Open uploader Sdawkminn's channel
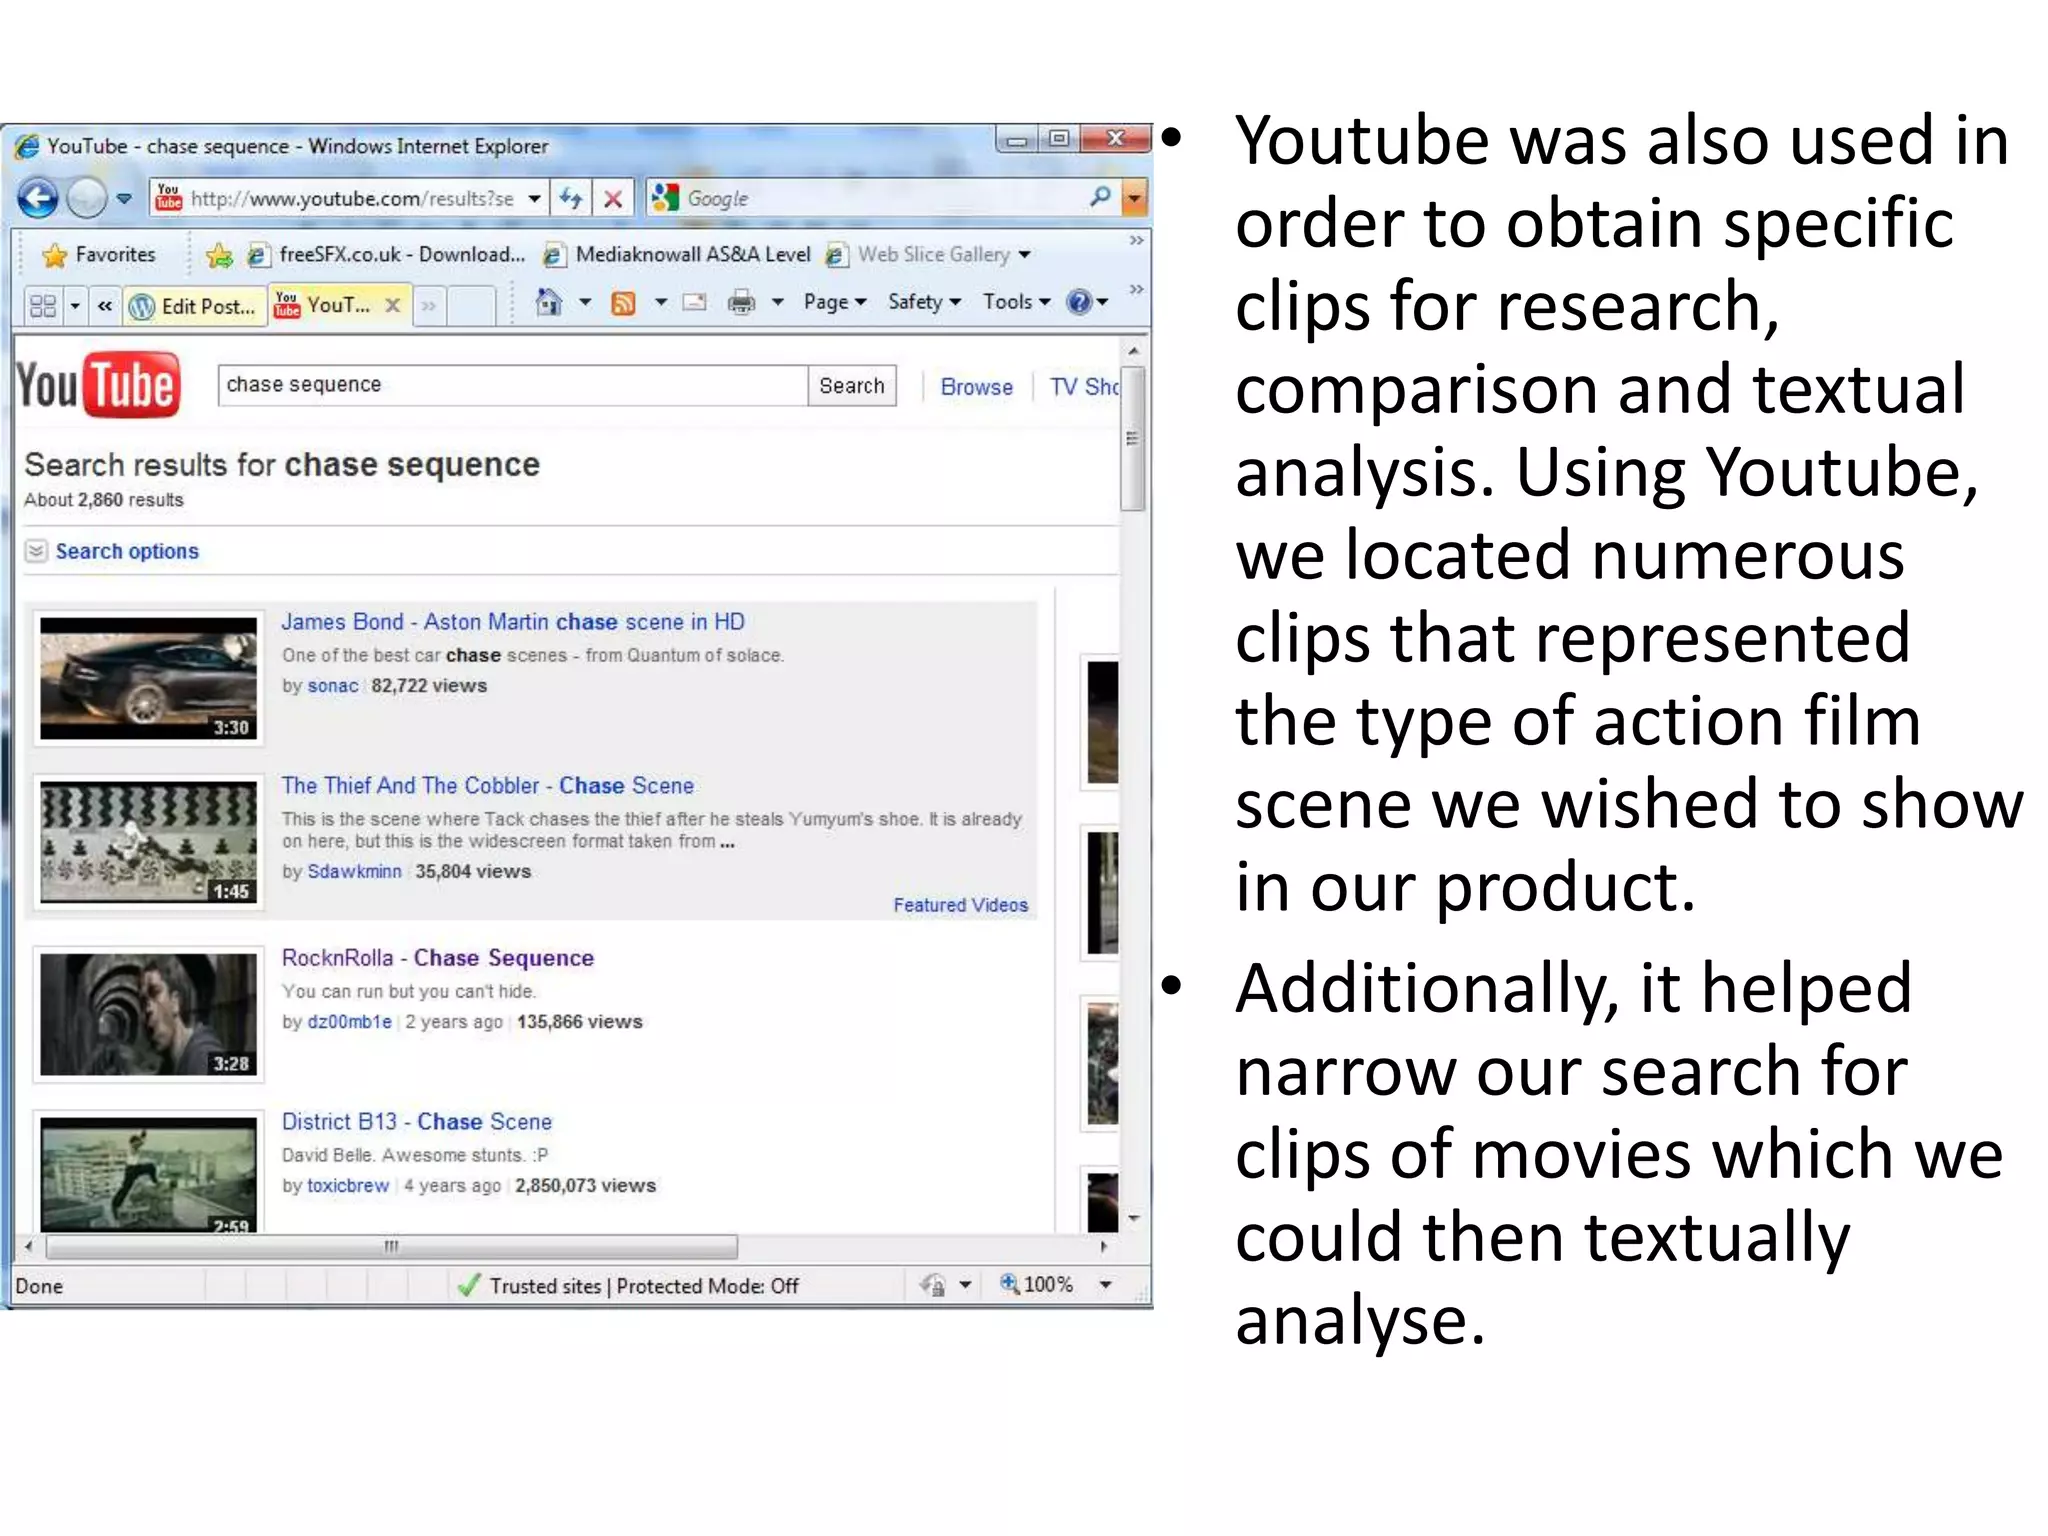Viewport: 2048px width, 1536px height. coord(354,872)
